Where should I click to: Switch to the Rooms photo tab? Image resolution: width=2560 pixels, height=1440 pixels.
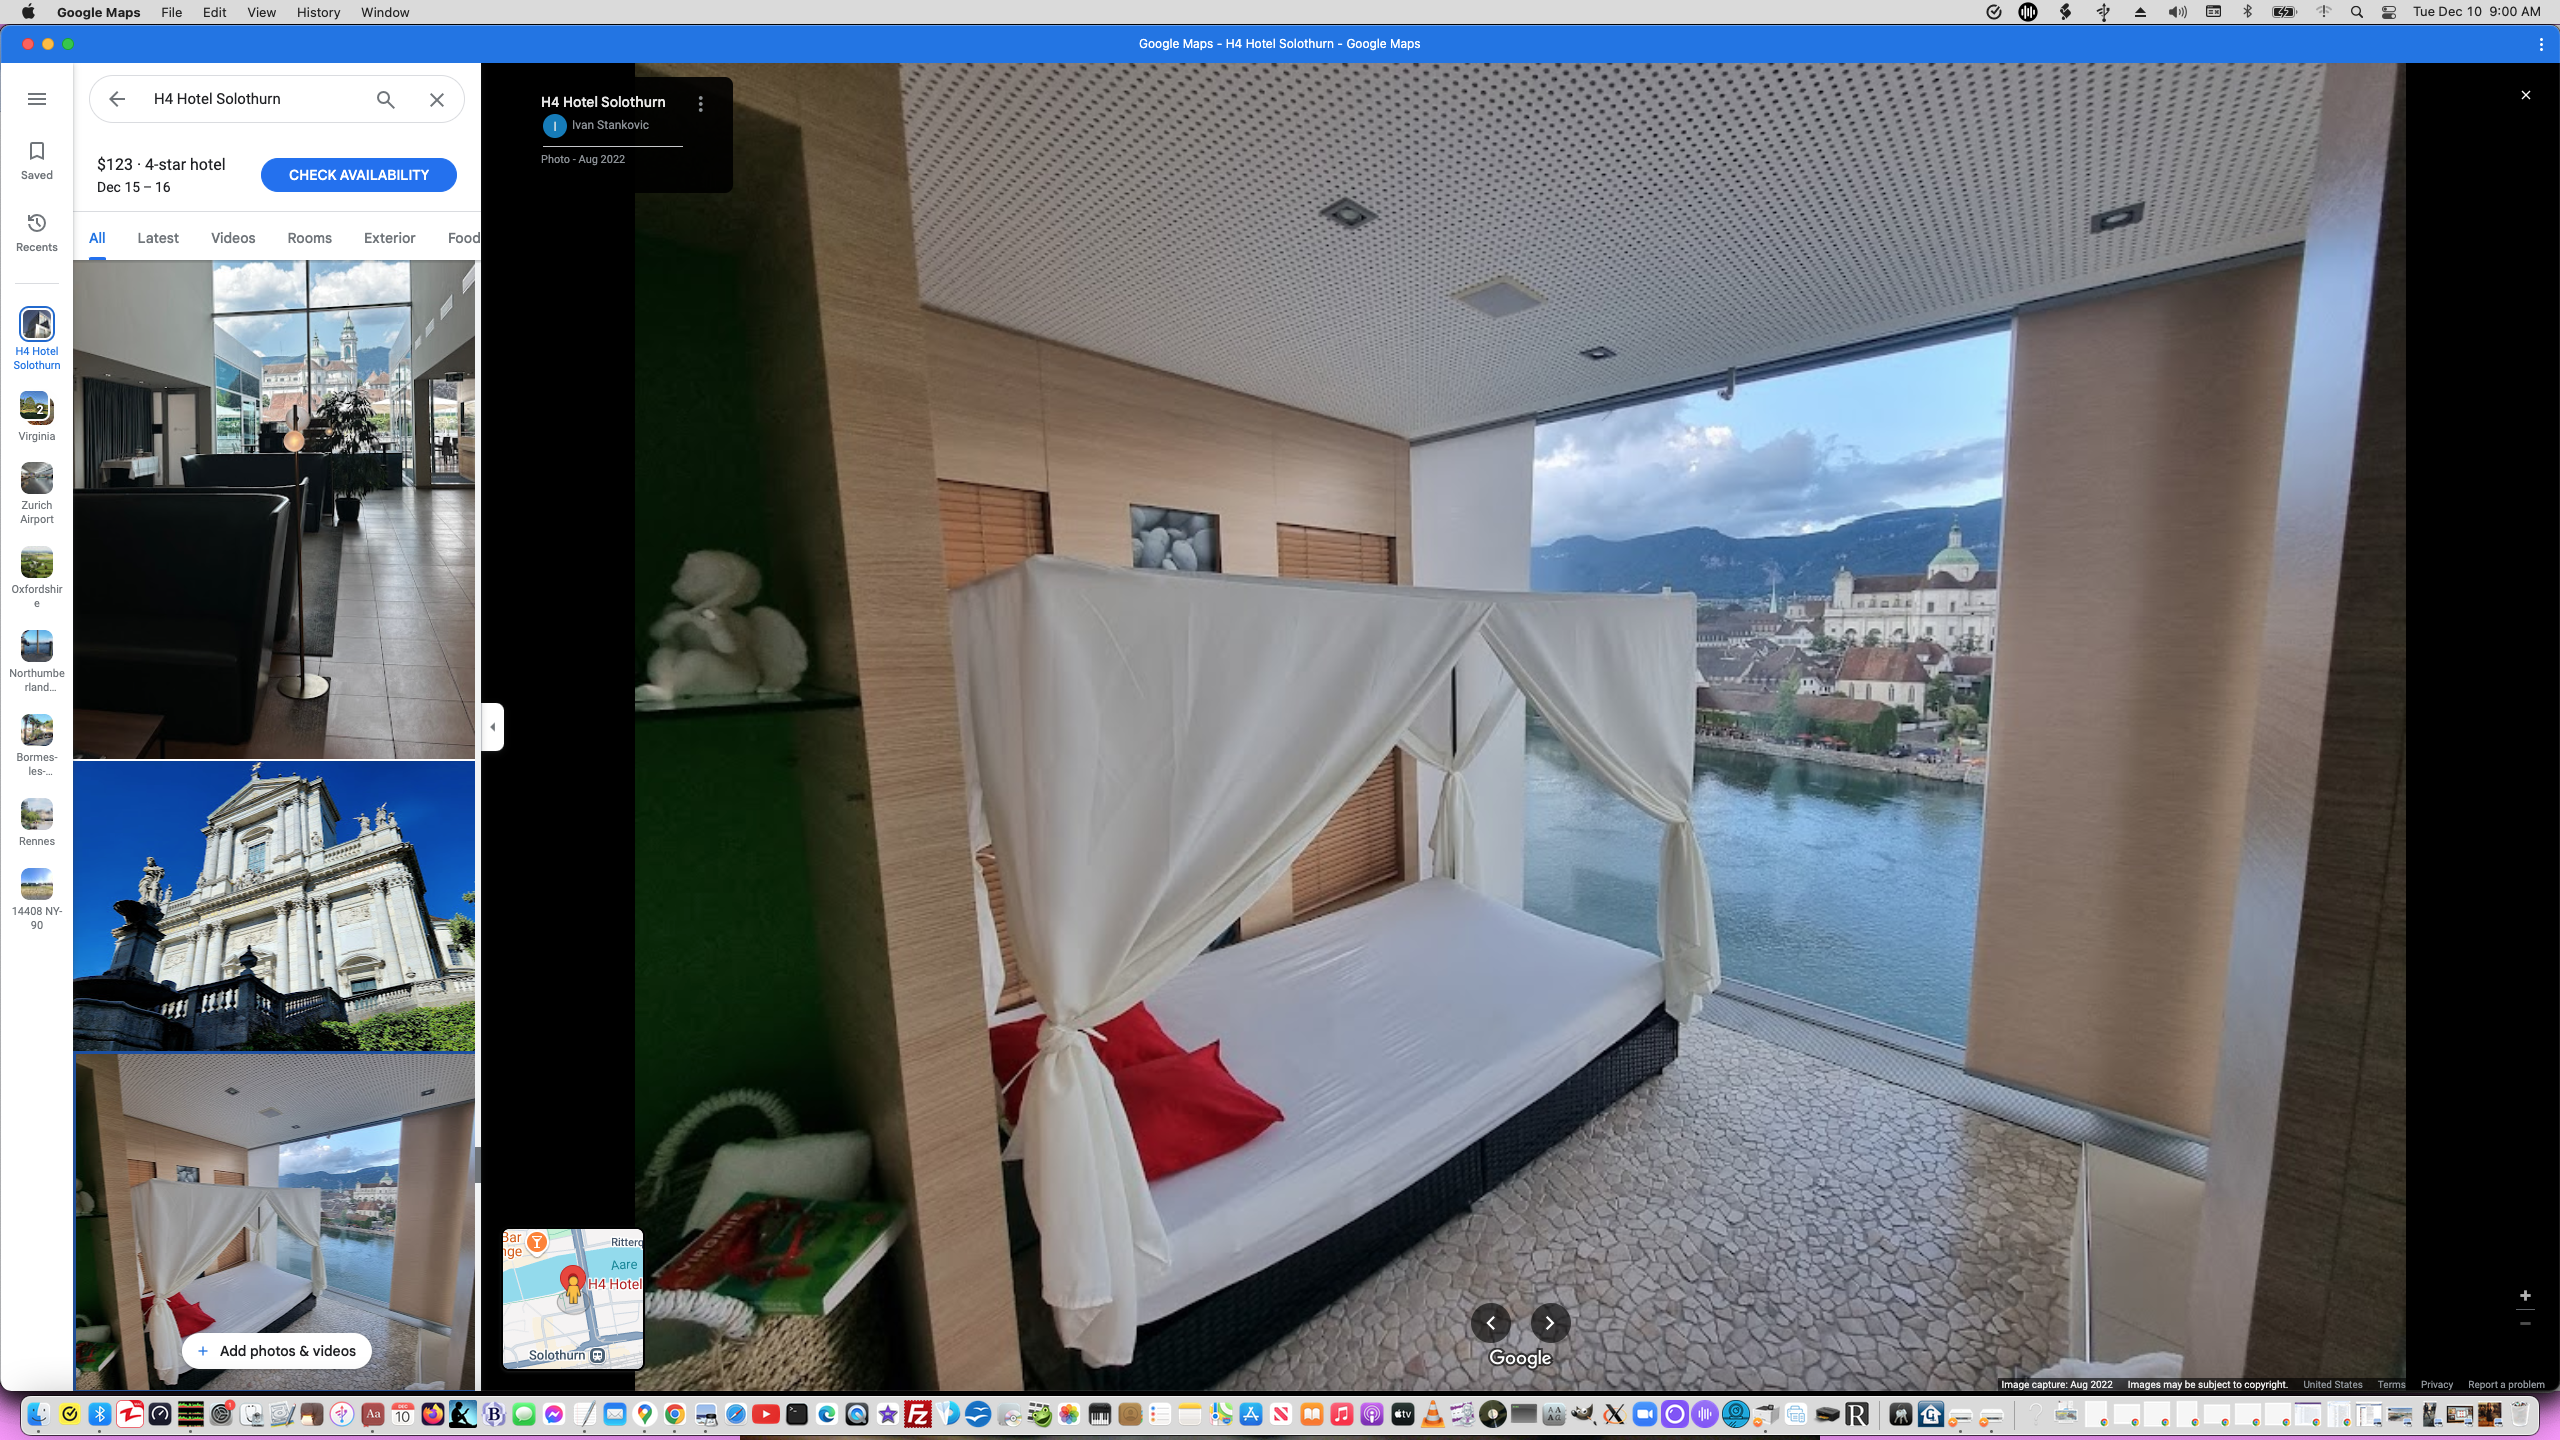point(309,238)
